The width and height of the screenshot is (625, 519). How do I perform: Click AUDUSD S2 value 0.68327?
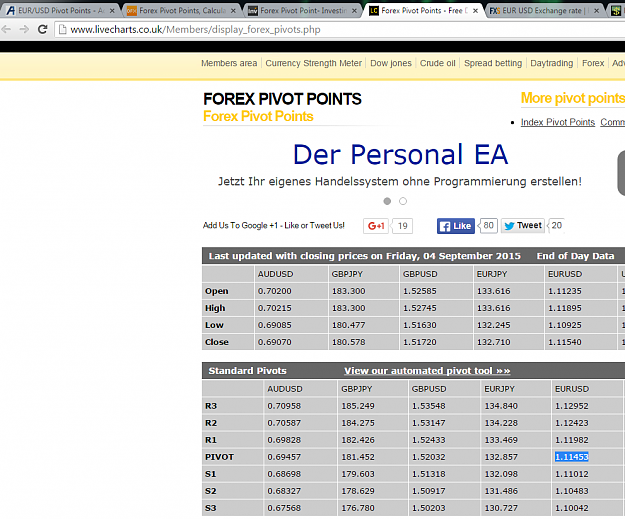coord(284,491)
